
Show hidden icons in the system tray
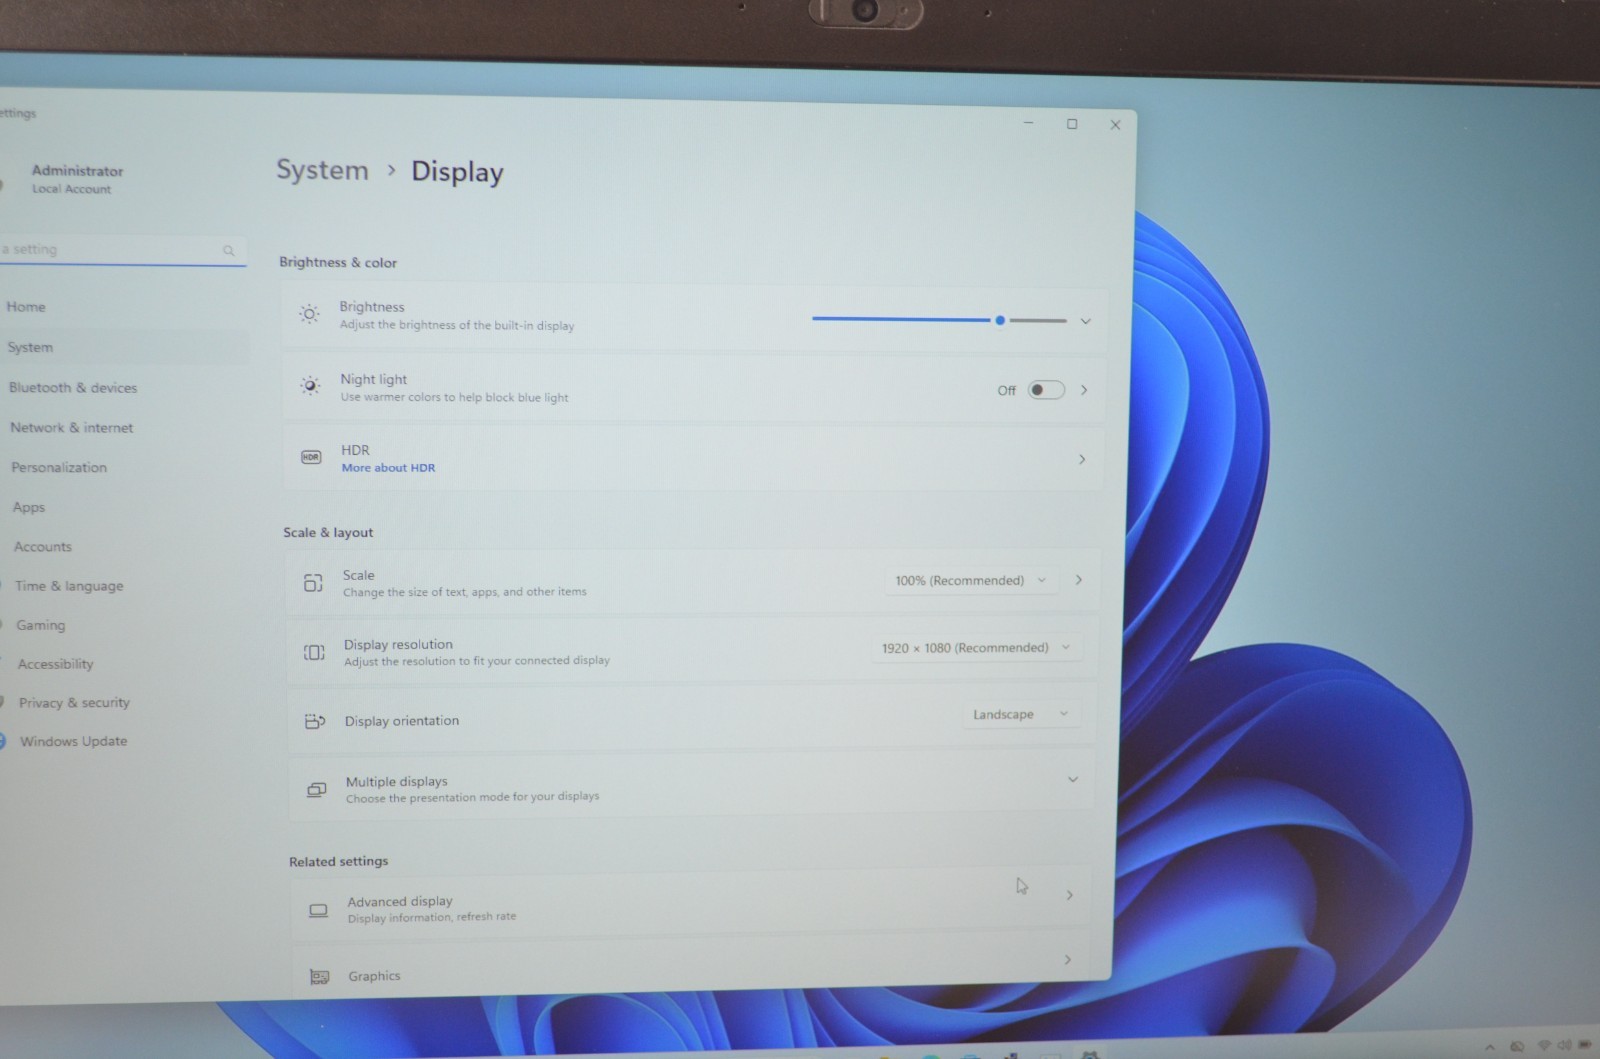1490,1047
